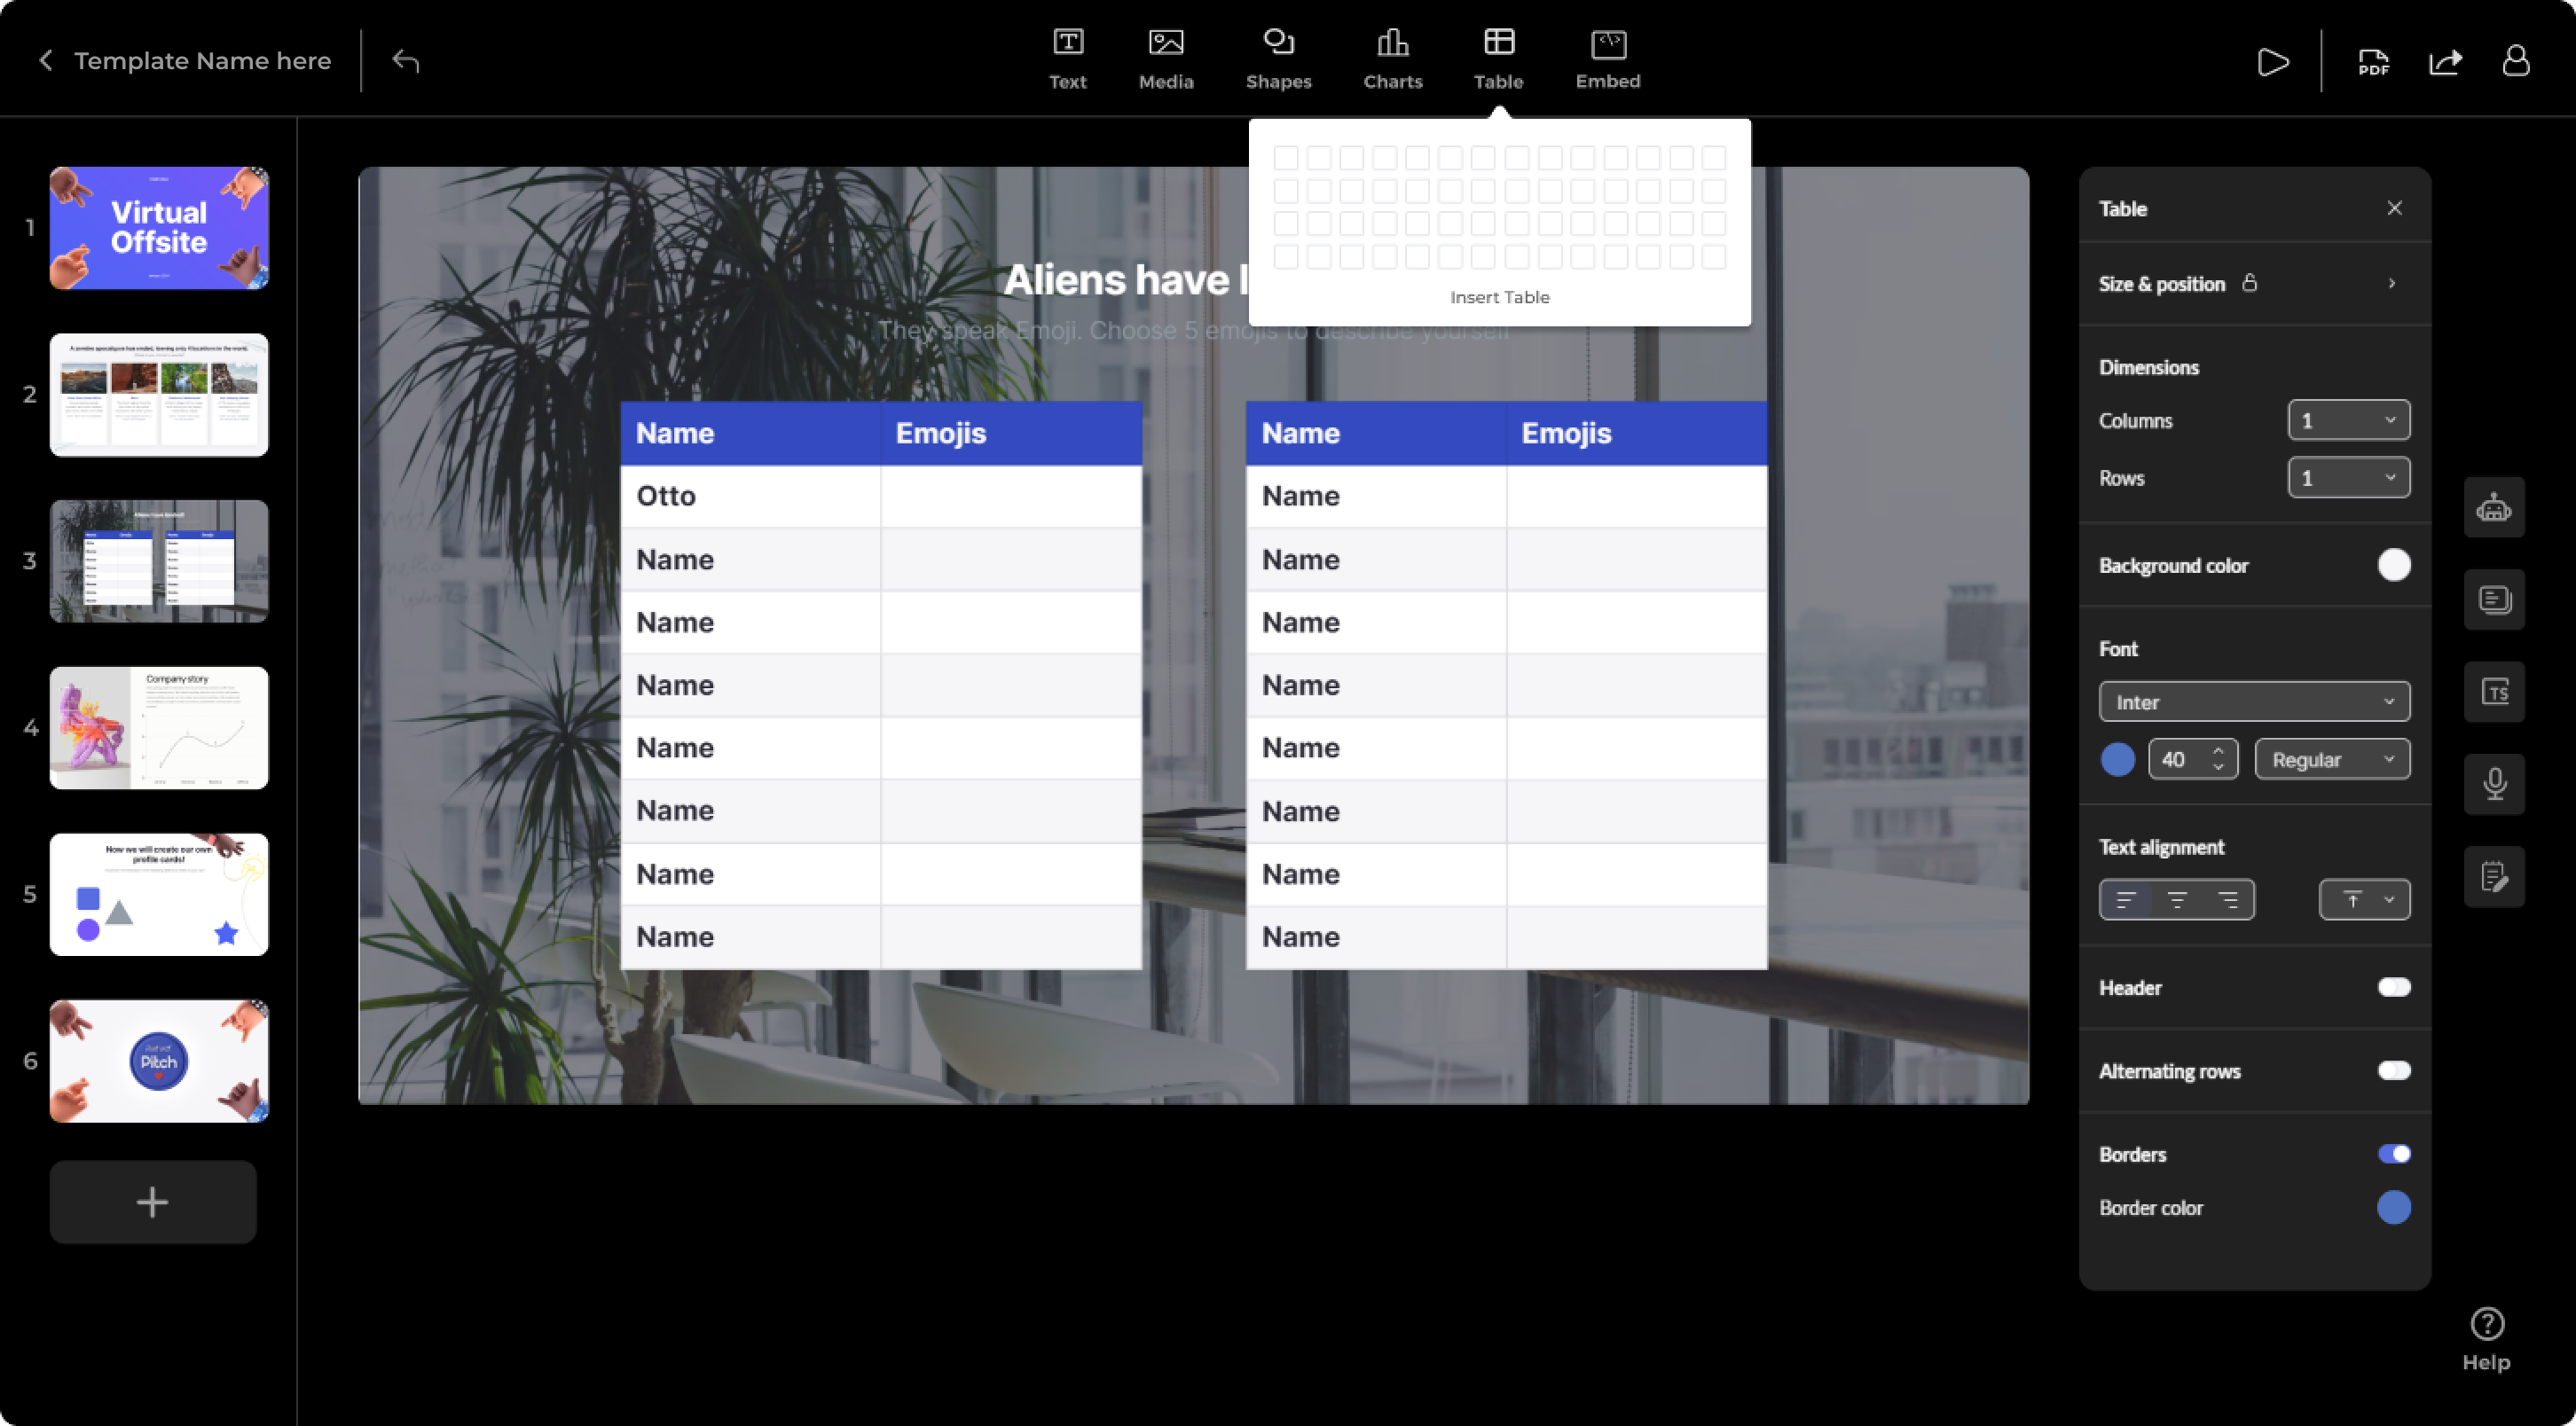Toggle the Alternating rows switch
The width and height of the screenshot is (2576, 1426).
coord(2394,1071)
